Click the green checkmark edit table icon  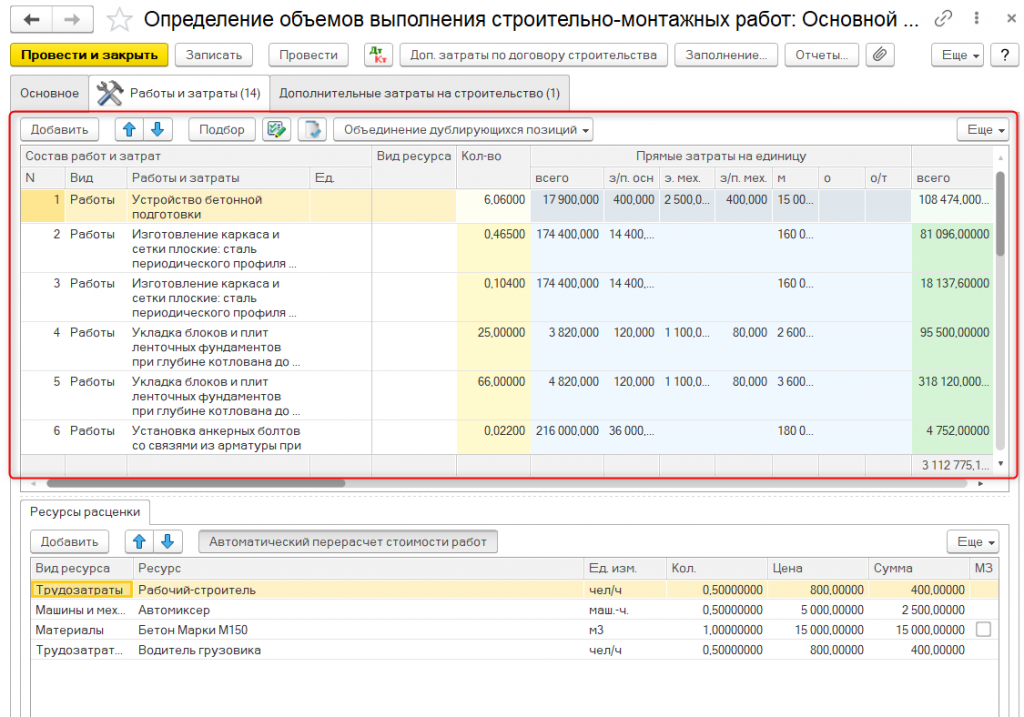click(276, 129)
